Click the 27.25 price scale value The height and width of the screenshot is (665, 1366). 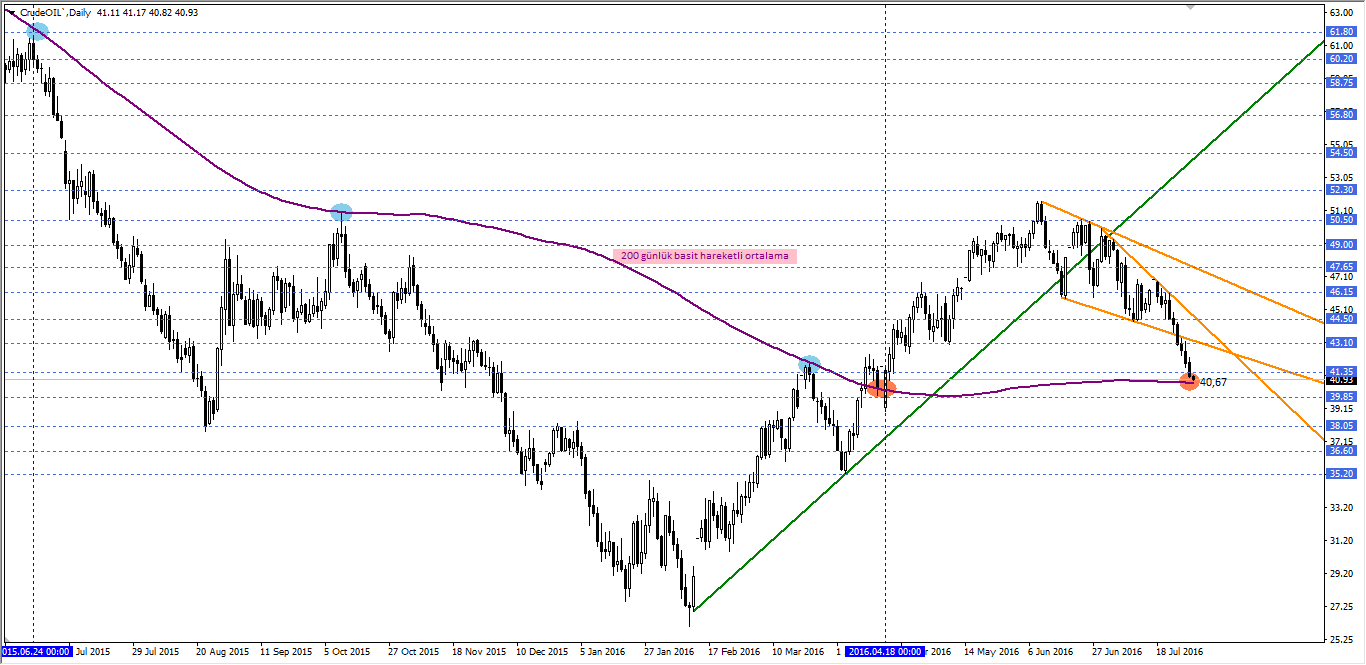1341,607
